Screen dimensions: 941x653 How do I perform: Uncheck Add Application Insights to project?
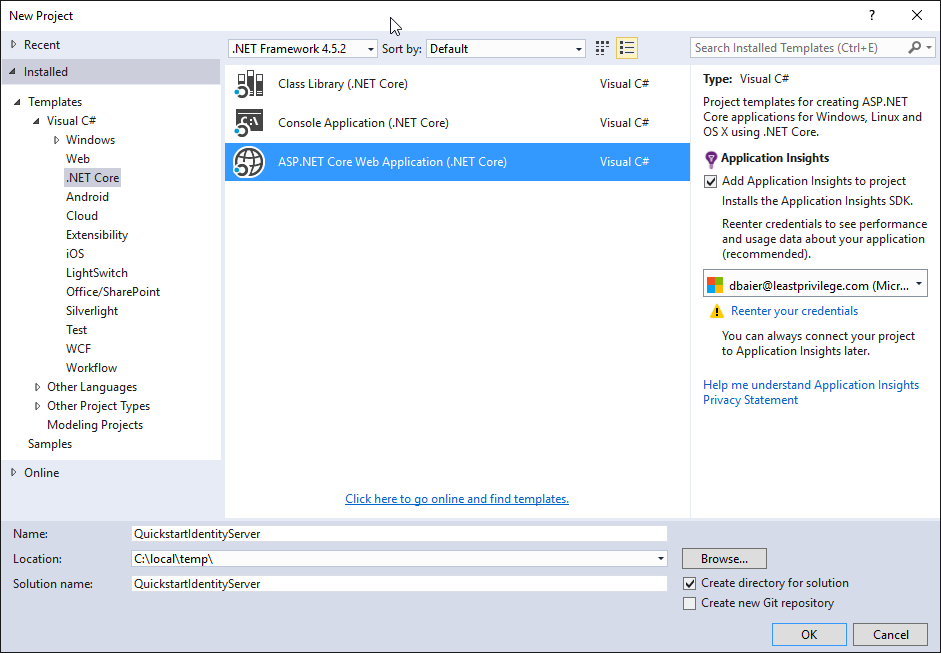[711, 181]
